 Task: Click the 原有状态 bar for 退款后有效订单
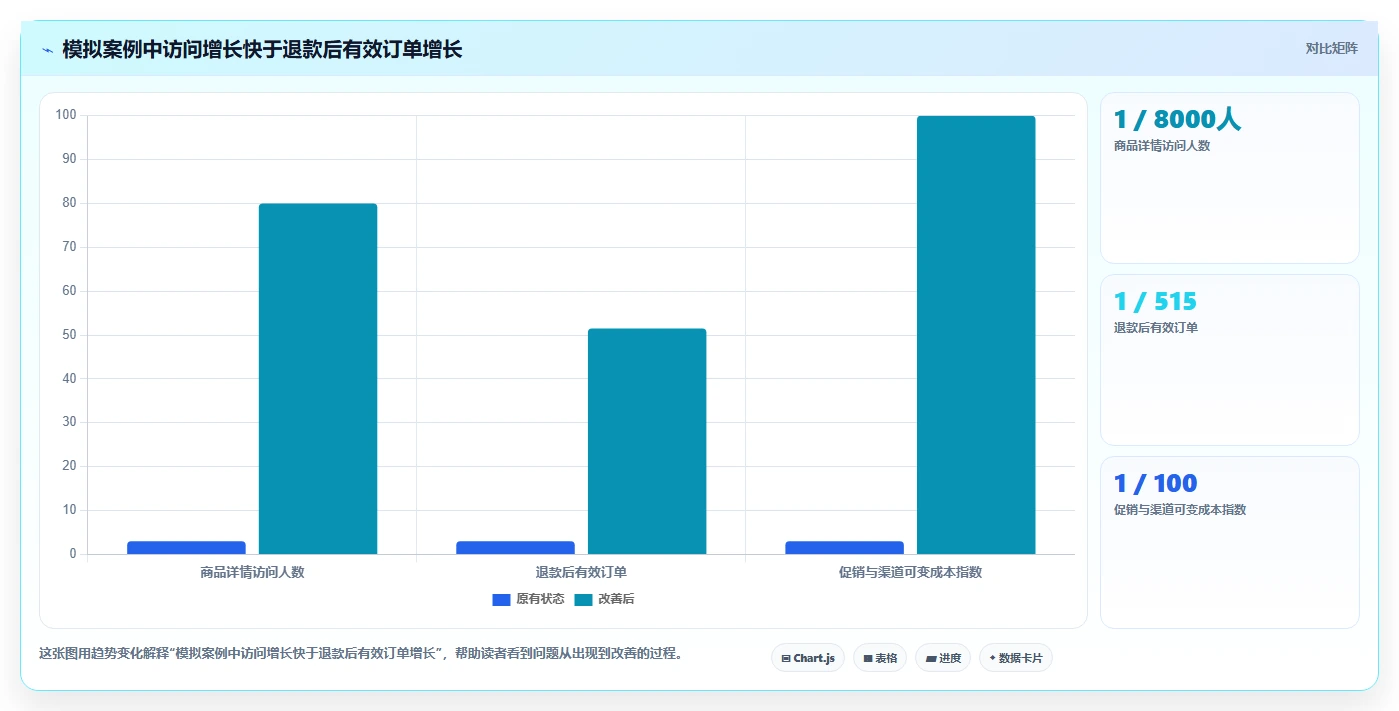click(515, 548)
